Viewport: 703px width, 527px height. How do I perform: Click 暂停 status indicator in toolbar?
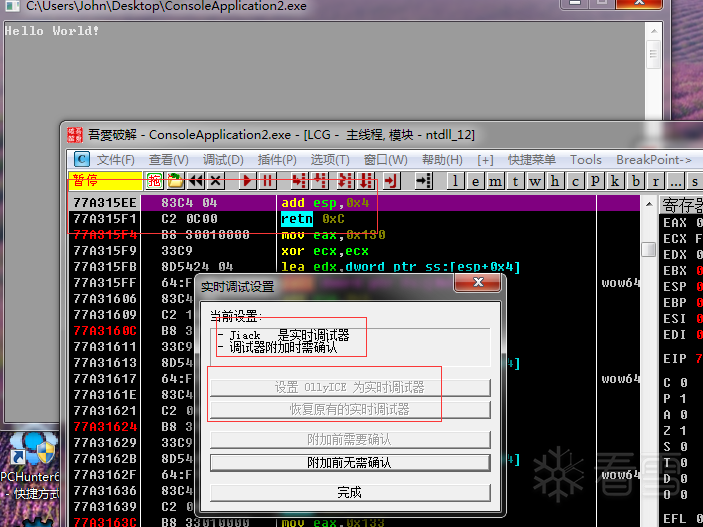point(106,181)
